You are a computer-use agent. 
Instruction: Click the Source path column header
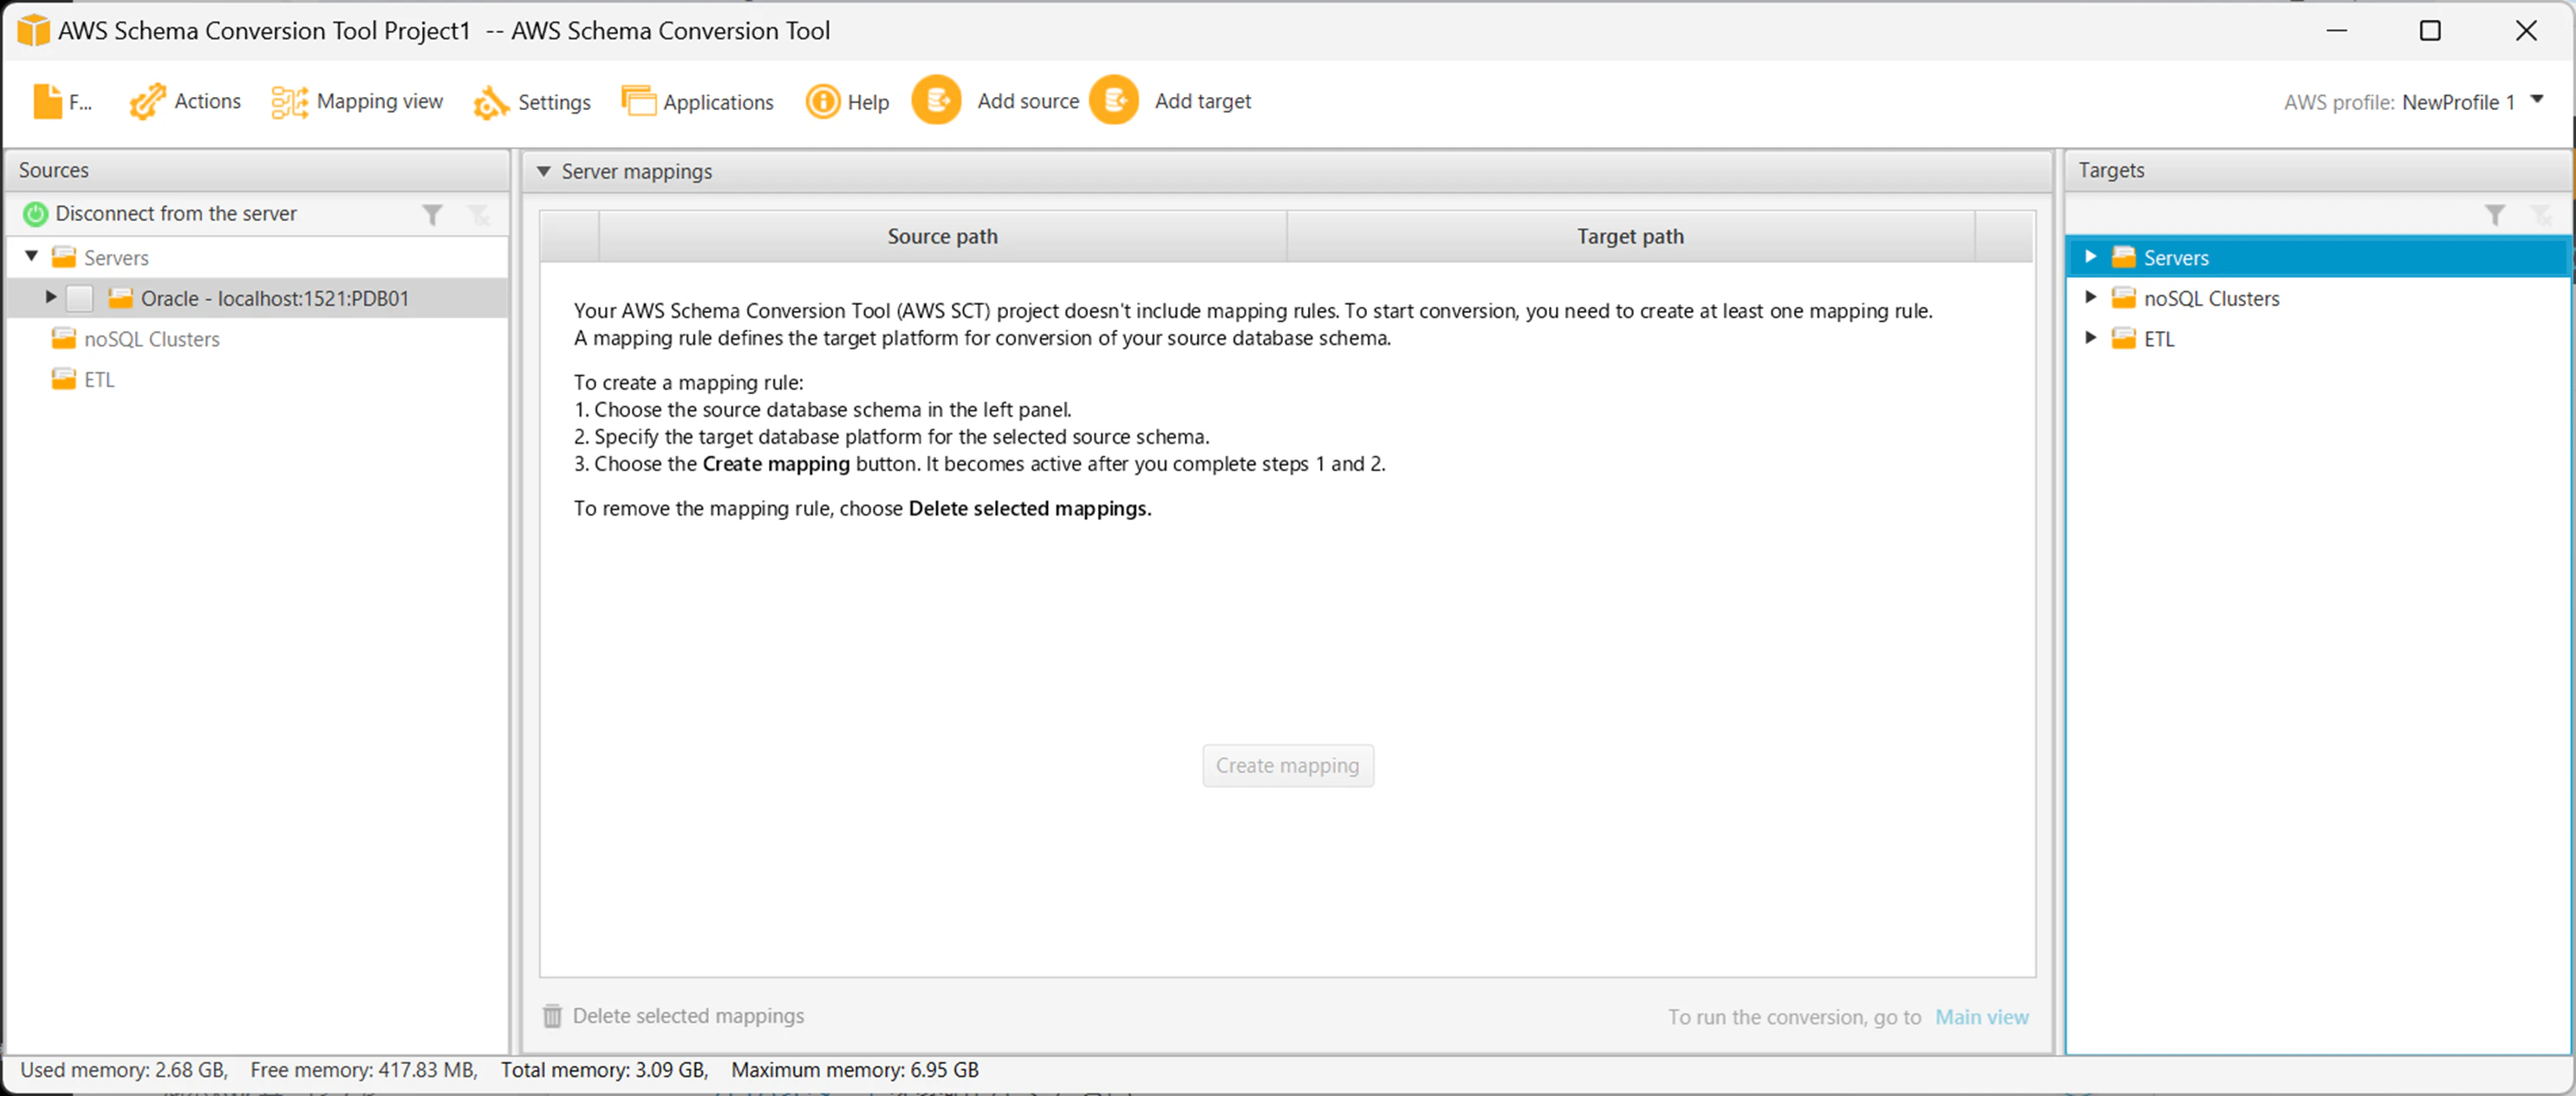943,237
